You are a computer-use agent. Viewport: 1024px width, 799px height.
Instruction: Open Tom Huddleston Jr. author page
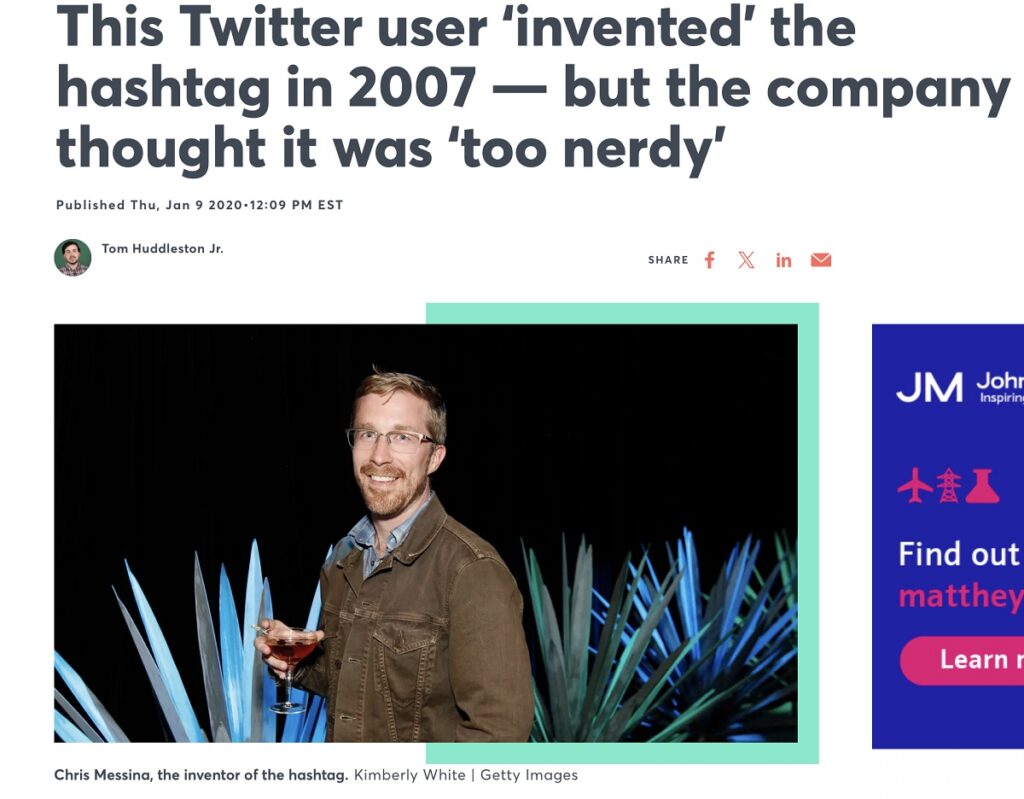click(x=162, y=249)
